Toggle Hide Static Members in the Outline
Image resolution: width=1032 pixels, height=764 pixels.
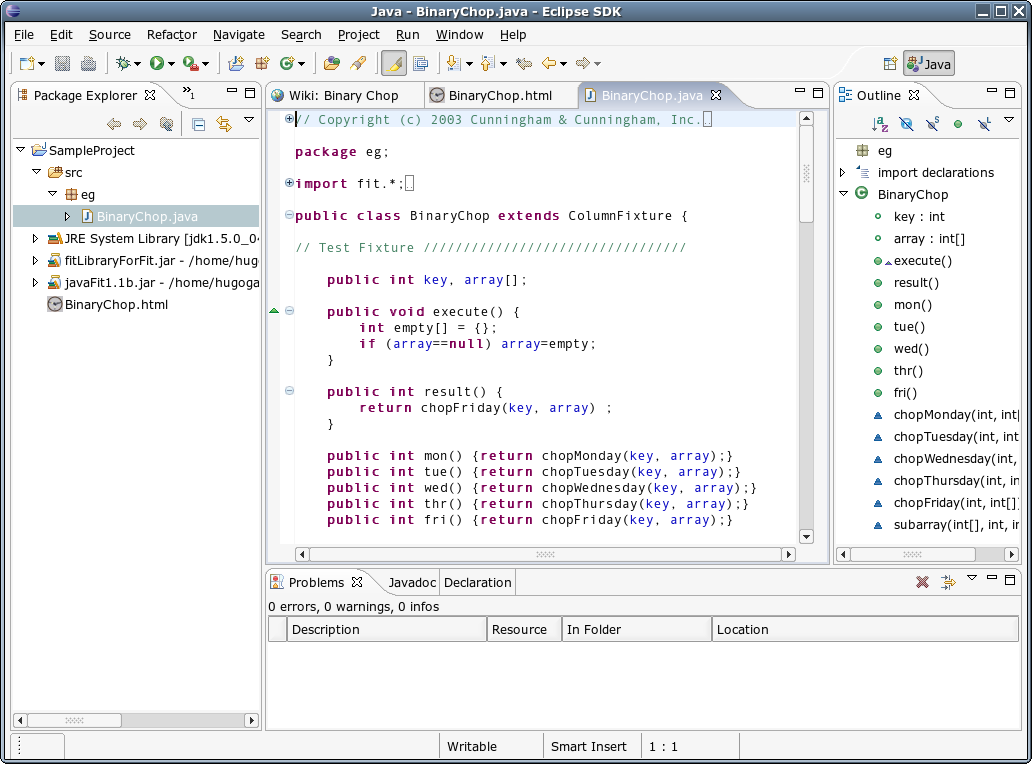pyautogui.click(x=932, y=125)
